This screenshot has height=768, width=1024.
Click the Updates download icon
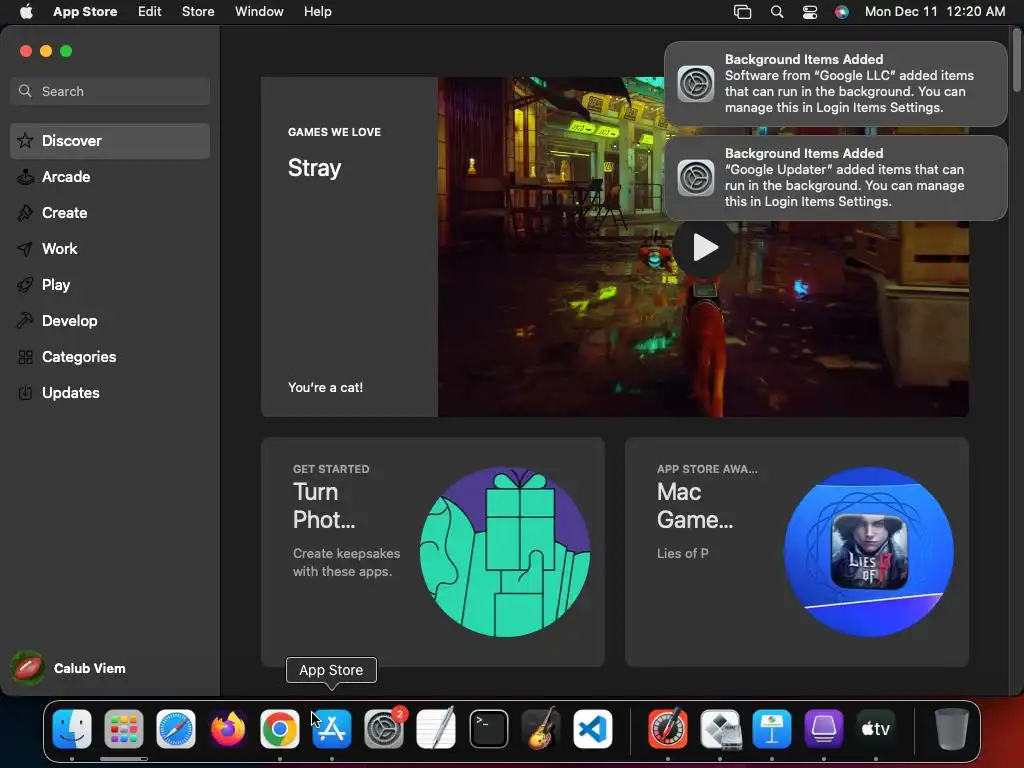[x=25, y=392]
